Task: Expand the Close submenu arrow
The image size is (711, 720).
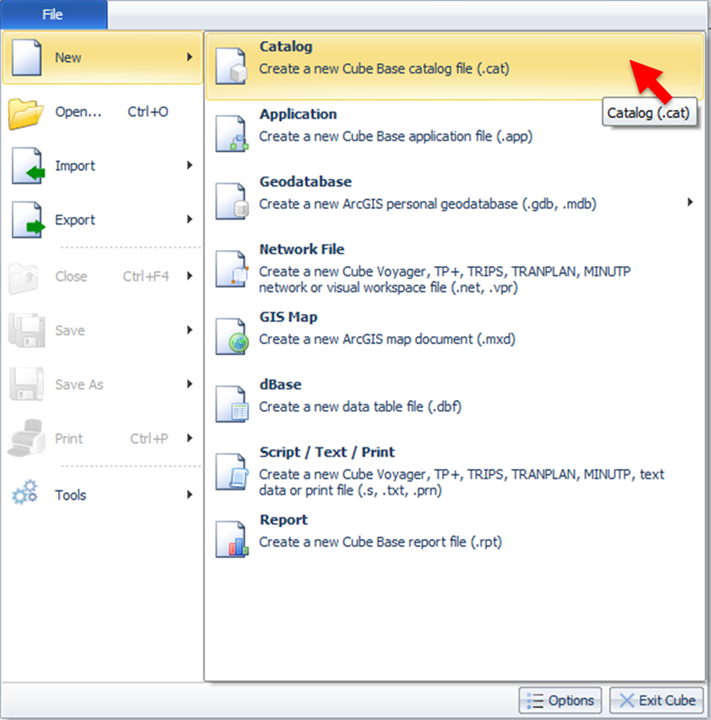Action: coord(189,276)
